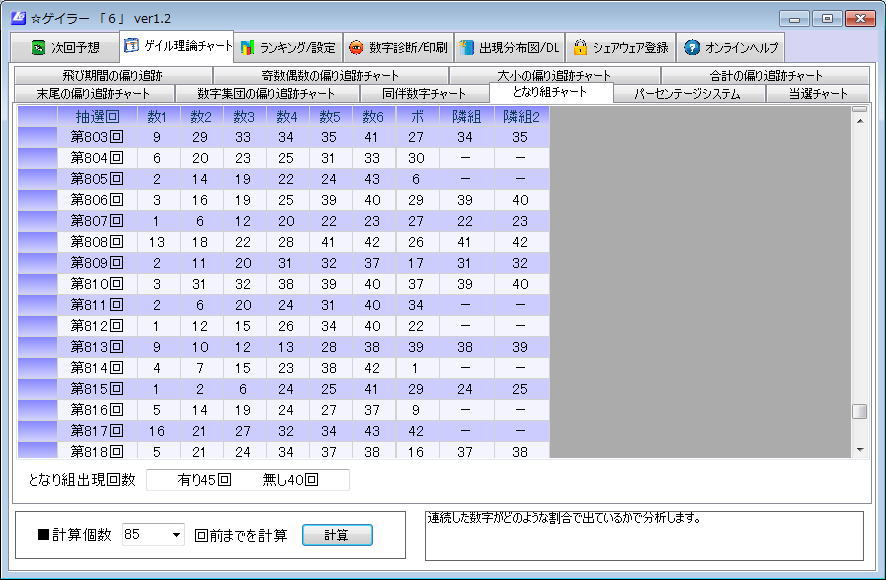Click the ランキング/設定 bar chart icon
The image size is (886, 580).
pos(248,48)
